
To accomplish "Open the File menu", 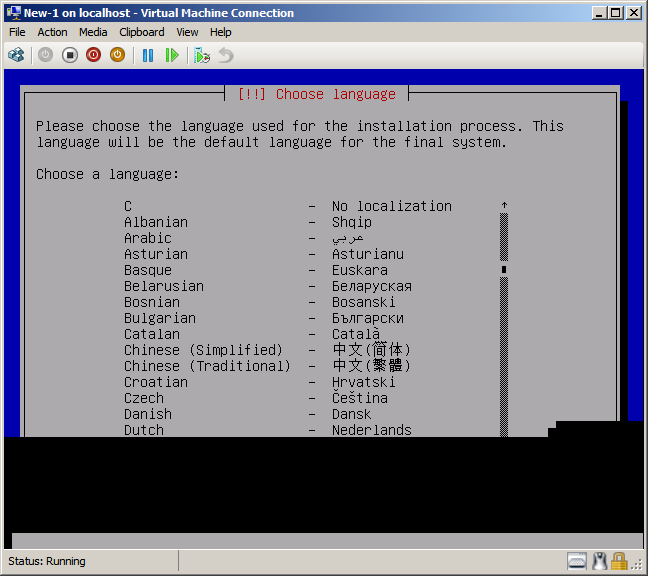I will pyautogui.click(x=17, y=32).
